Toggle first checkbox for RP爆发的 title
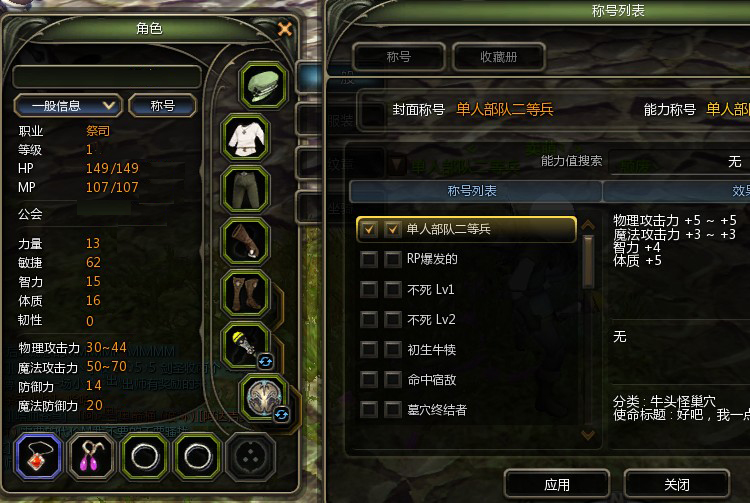The image size is (750, 503). [x=368, y=260]
